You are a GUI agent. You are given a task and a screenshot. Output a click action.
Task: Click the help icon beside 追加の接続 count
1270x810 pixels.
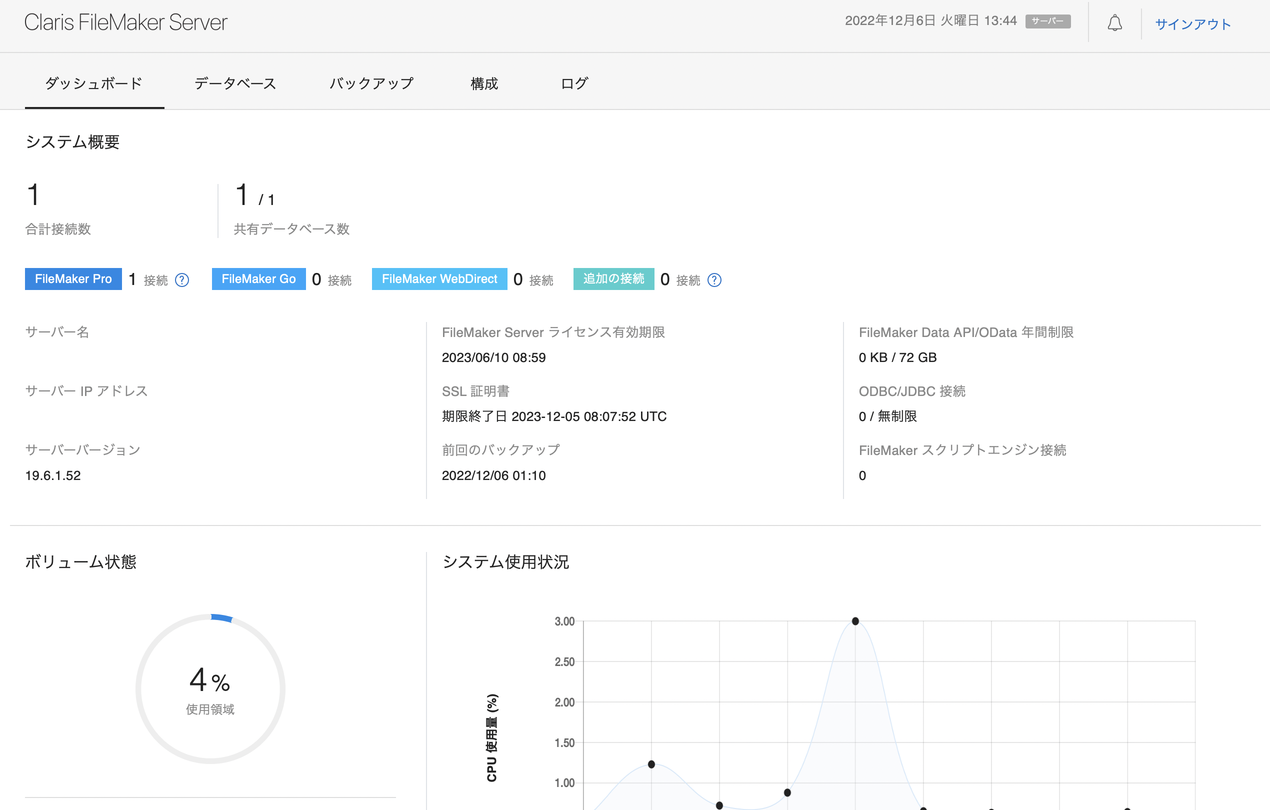[x=714, y=280]
